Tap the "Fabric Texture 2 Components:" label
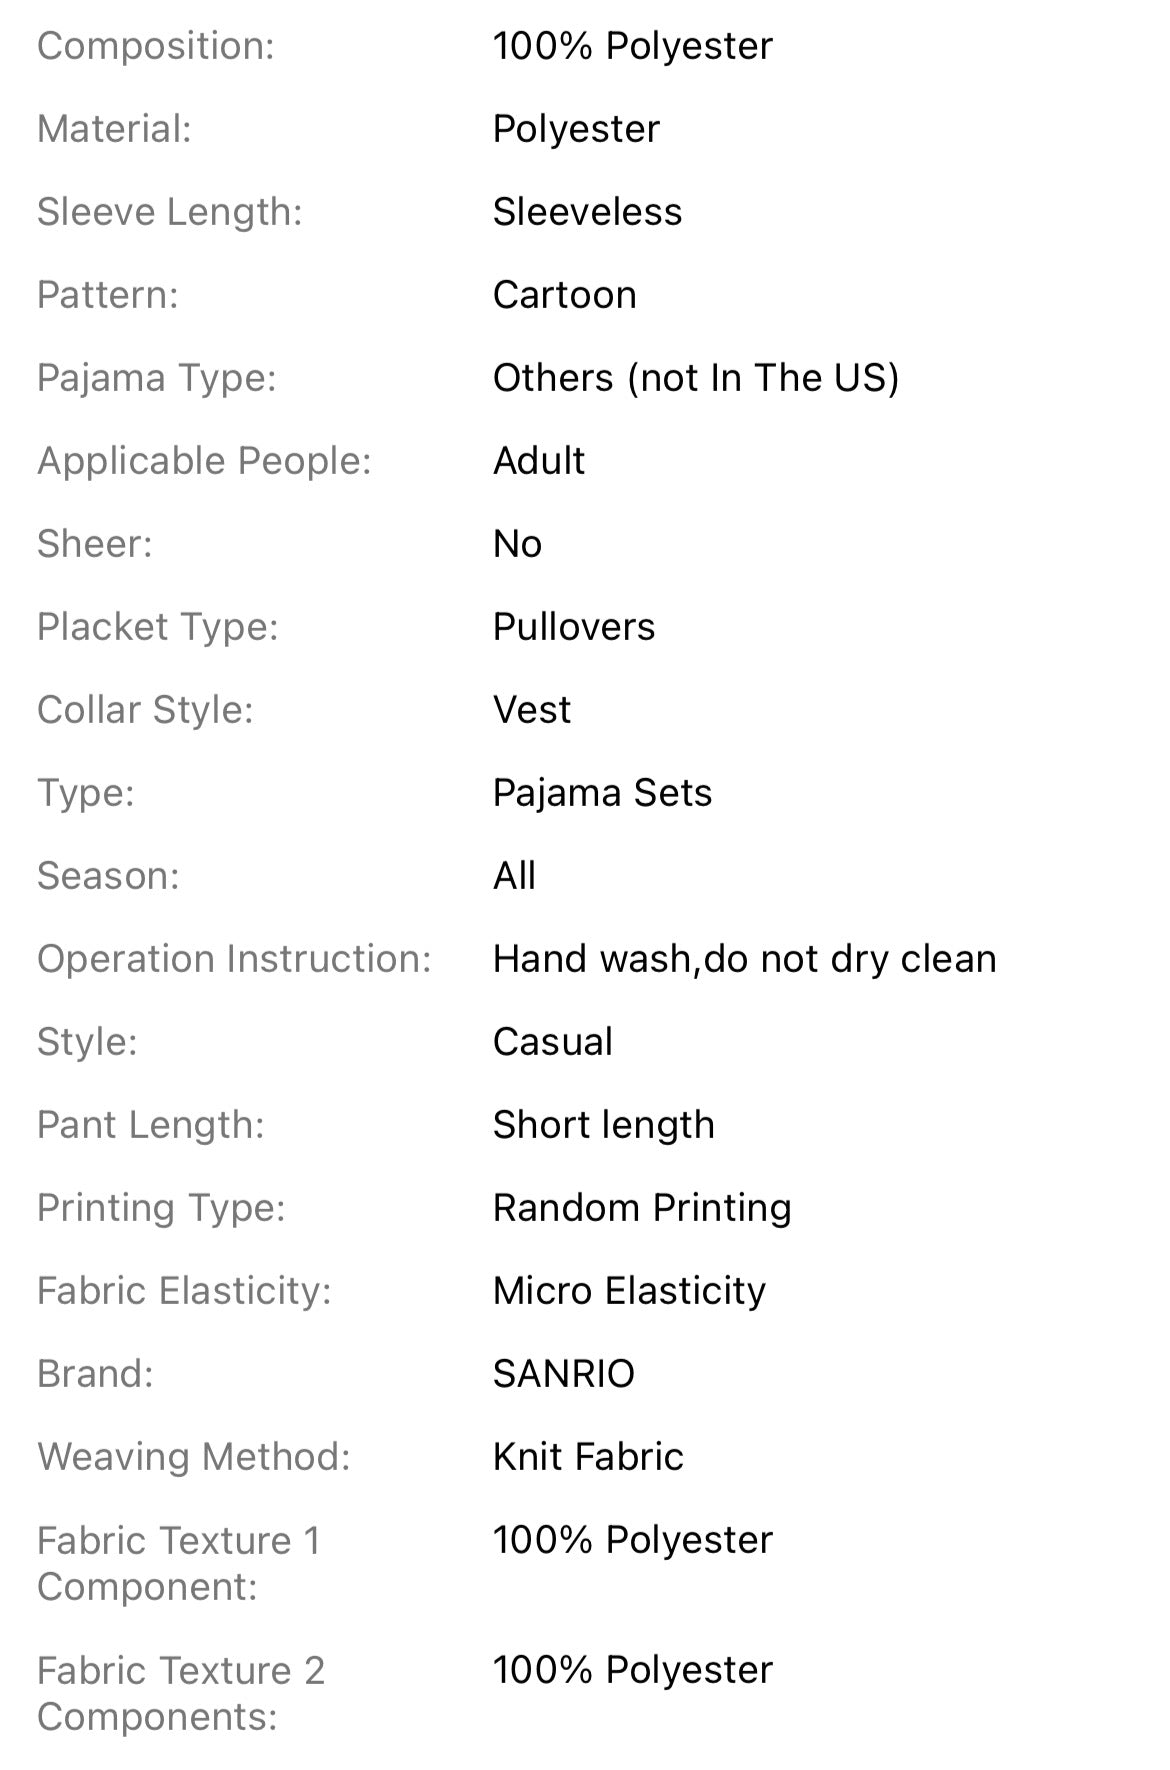Screen dimensions: 1170x1770 point(180,1693)
